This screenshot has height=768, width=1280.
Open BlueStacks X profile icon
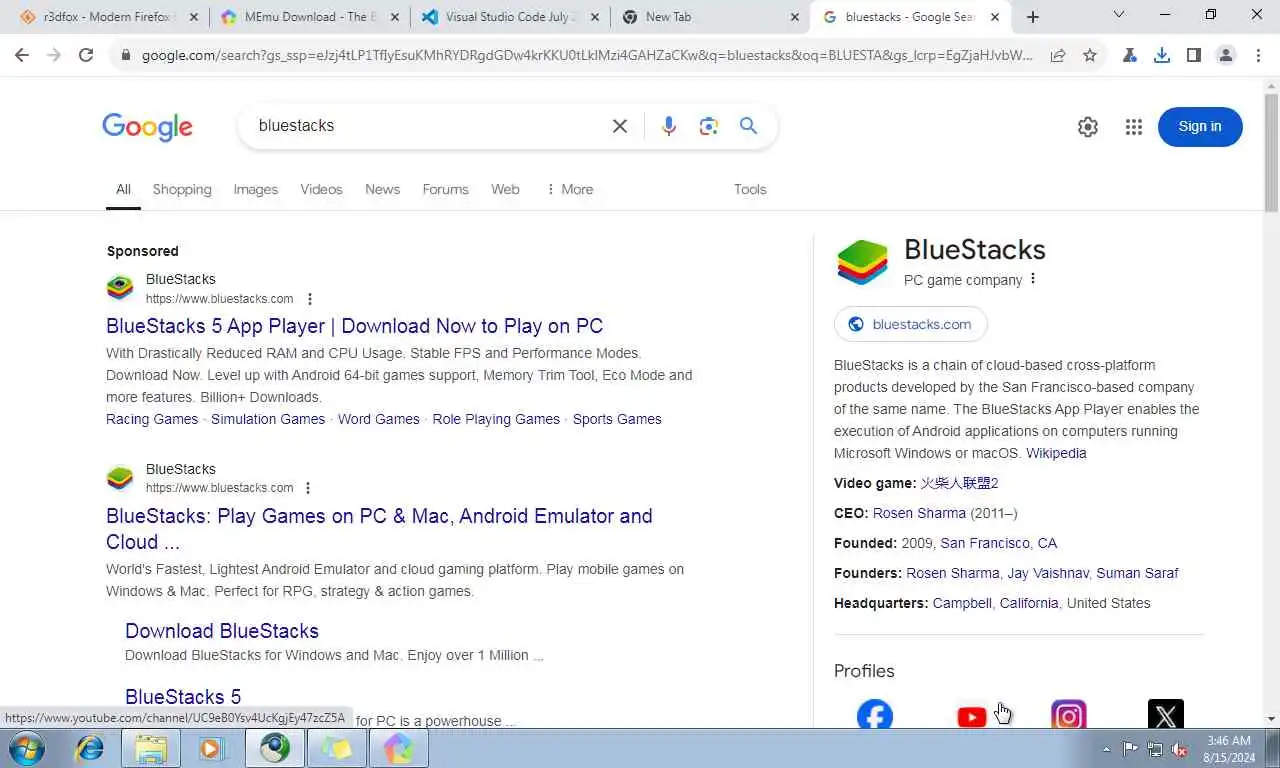tap(1166, 716)
